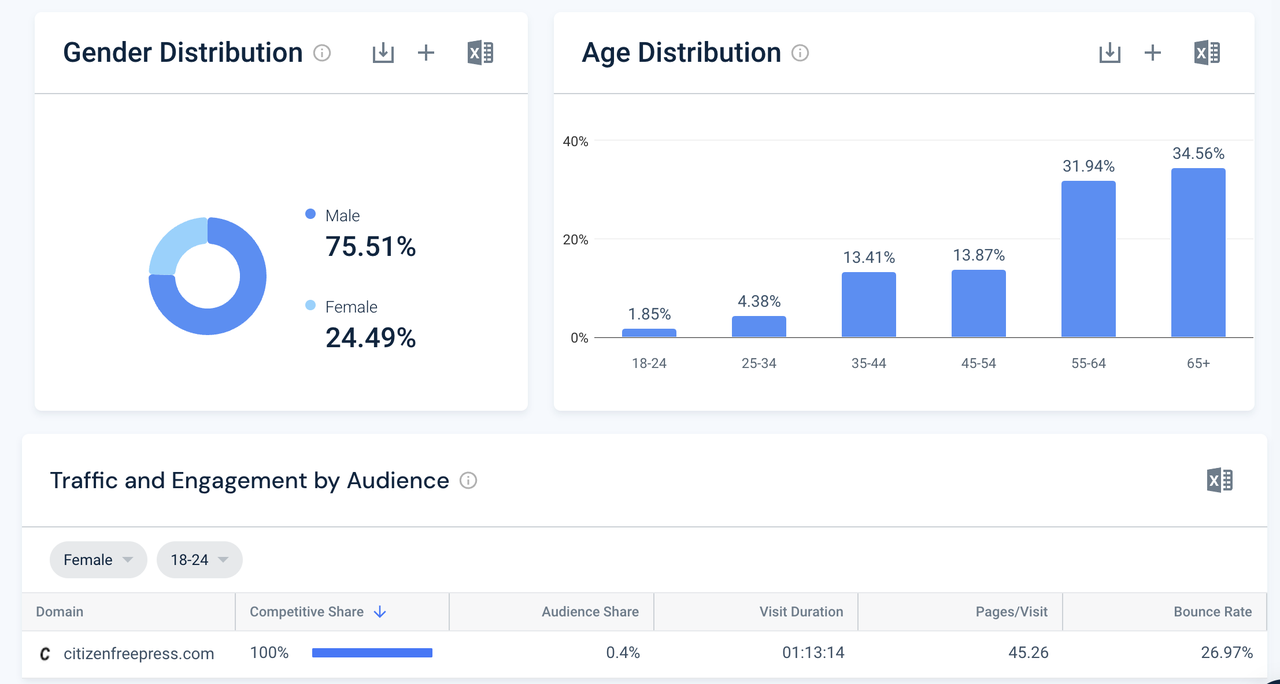Click the plus icon in Age Distribution
This screenshot has height=684, width=1280.
point(1153,53)
